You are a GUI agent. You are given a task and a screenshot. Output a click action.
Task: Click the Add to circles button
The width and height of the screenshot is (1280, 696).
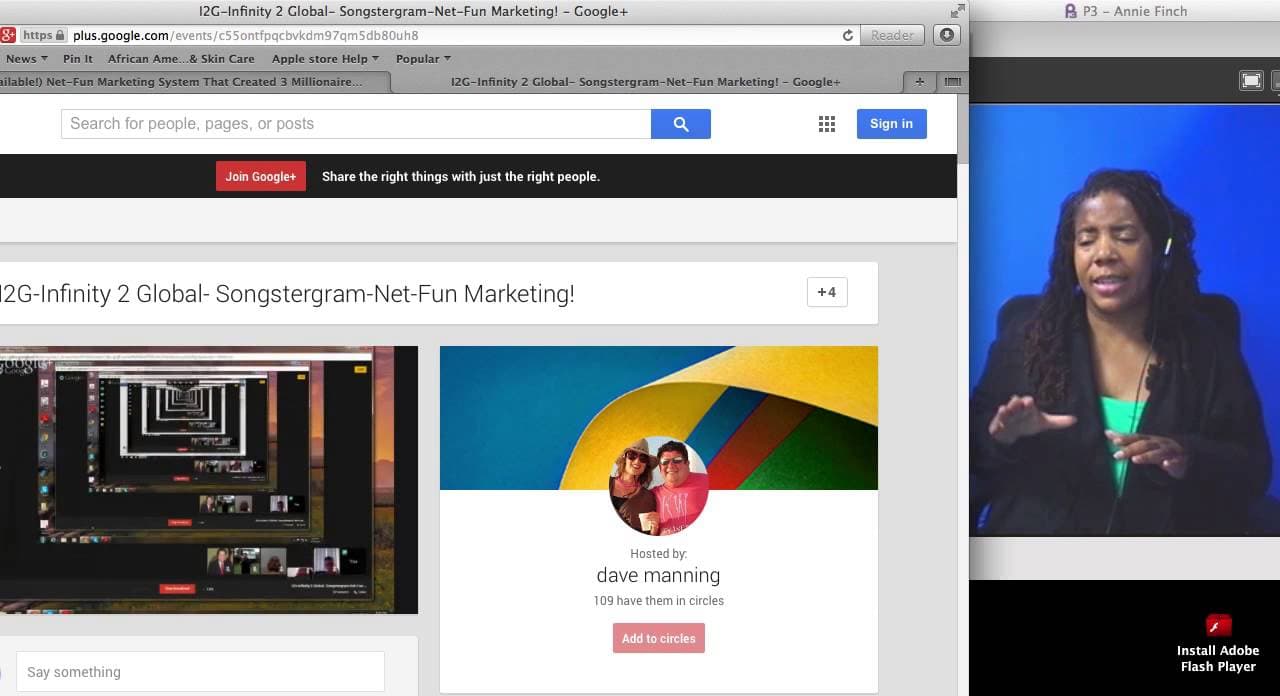tap(659, 638)
